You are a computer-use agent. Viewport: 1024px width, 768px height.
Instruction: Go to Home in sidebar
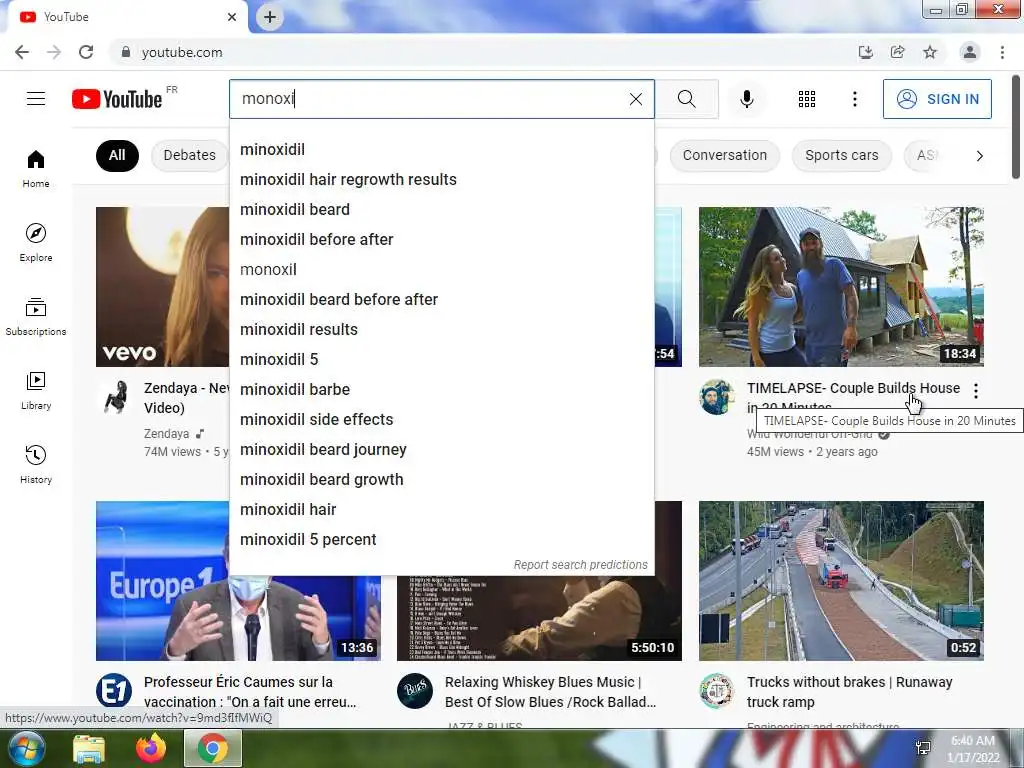tap(36, 168)
